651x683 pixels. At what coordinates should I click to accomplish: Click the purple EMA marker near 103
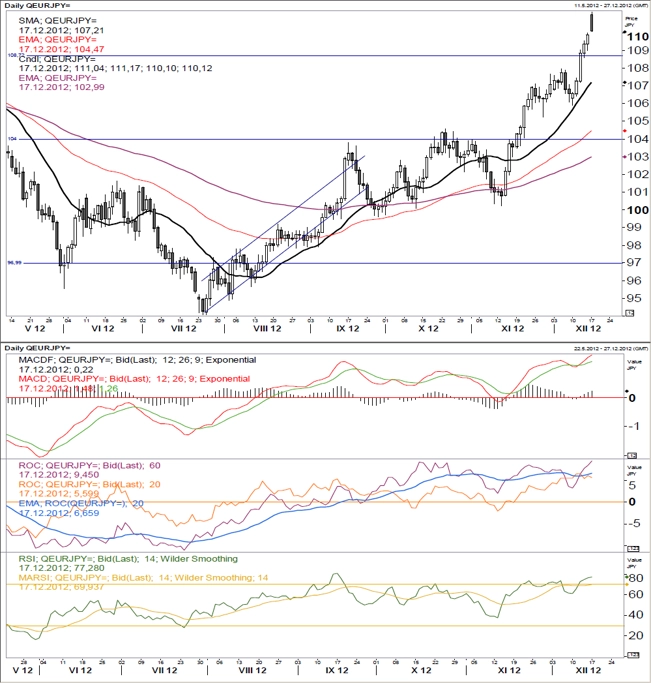coord(625,156)
